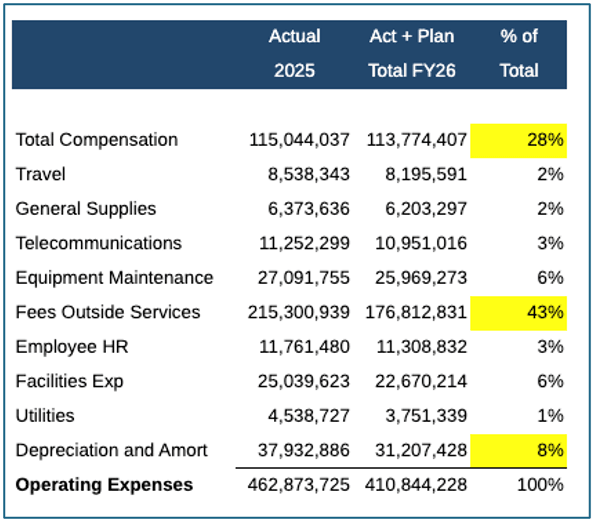Select Facilities Exp FY26 value 22,670,214
592x523 pixels.
[x=421, y=381]
